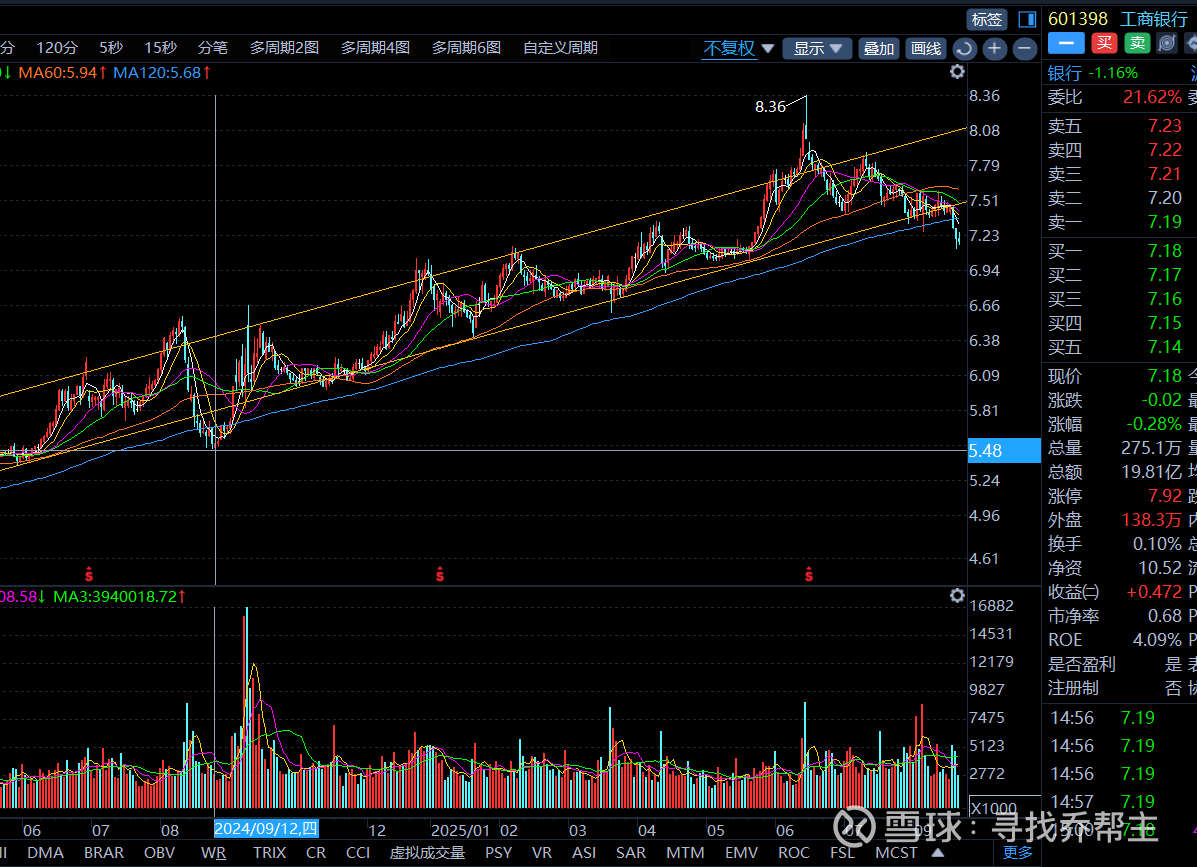The height and width of the screenshot is (867, 1197).
Task: Toggle the side panel layout icon
Action: (x=1027, y=19)
